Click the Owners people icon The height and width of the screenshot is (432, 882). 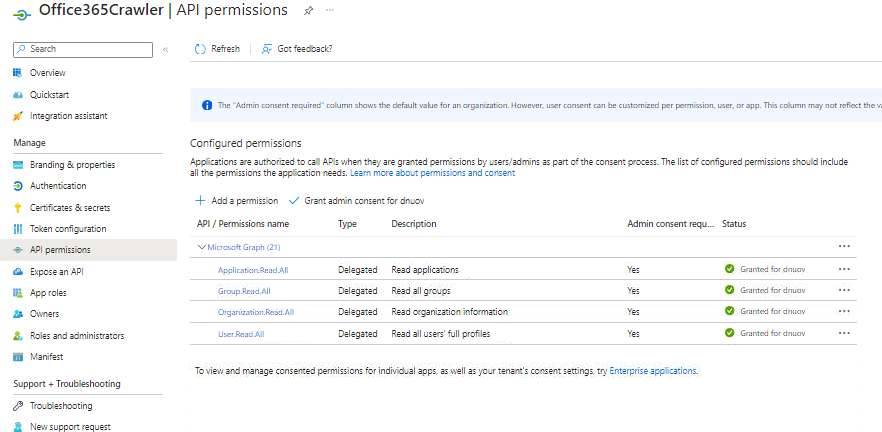tap(18, 314)
